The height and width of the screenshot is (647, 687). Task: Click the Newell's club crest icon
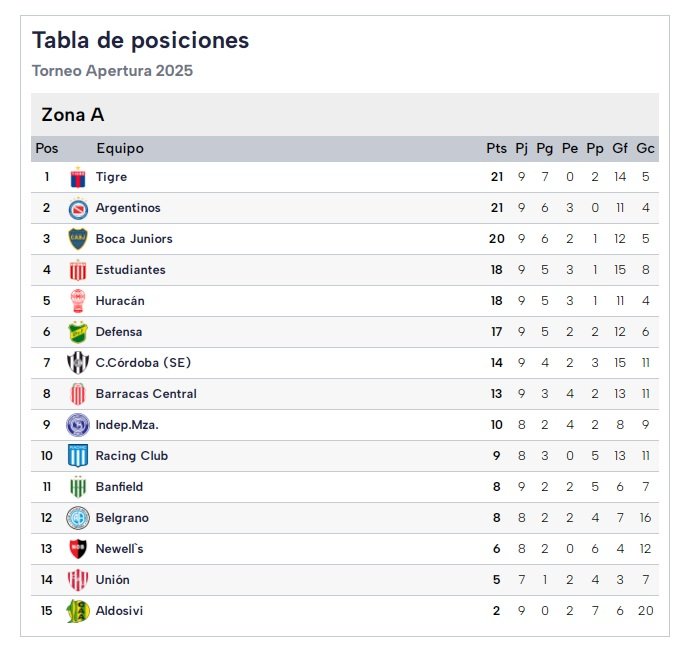[78, 549]
